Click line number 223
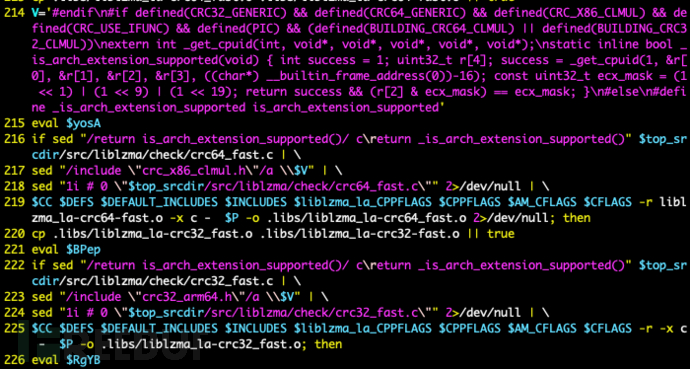The image size is (690, 369). click(15, 297)
